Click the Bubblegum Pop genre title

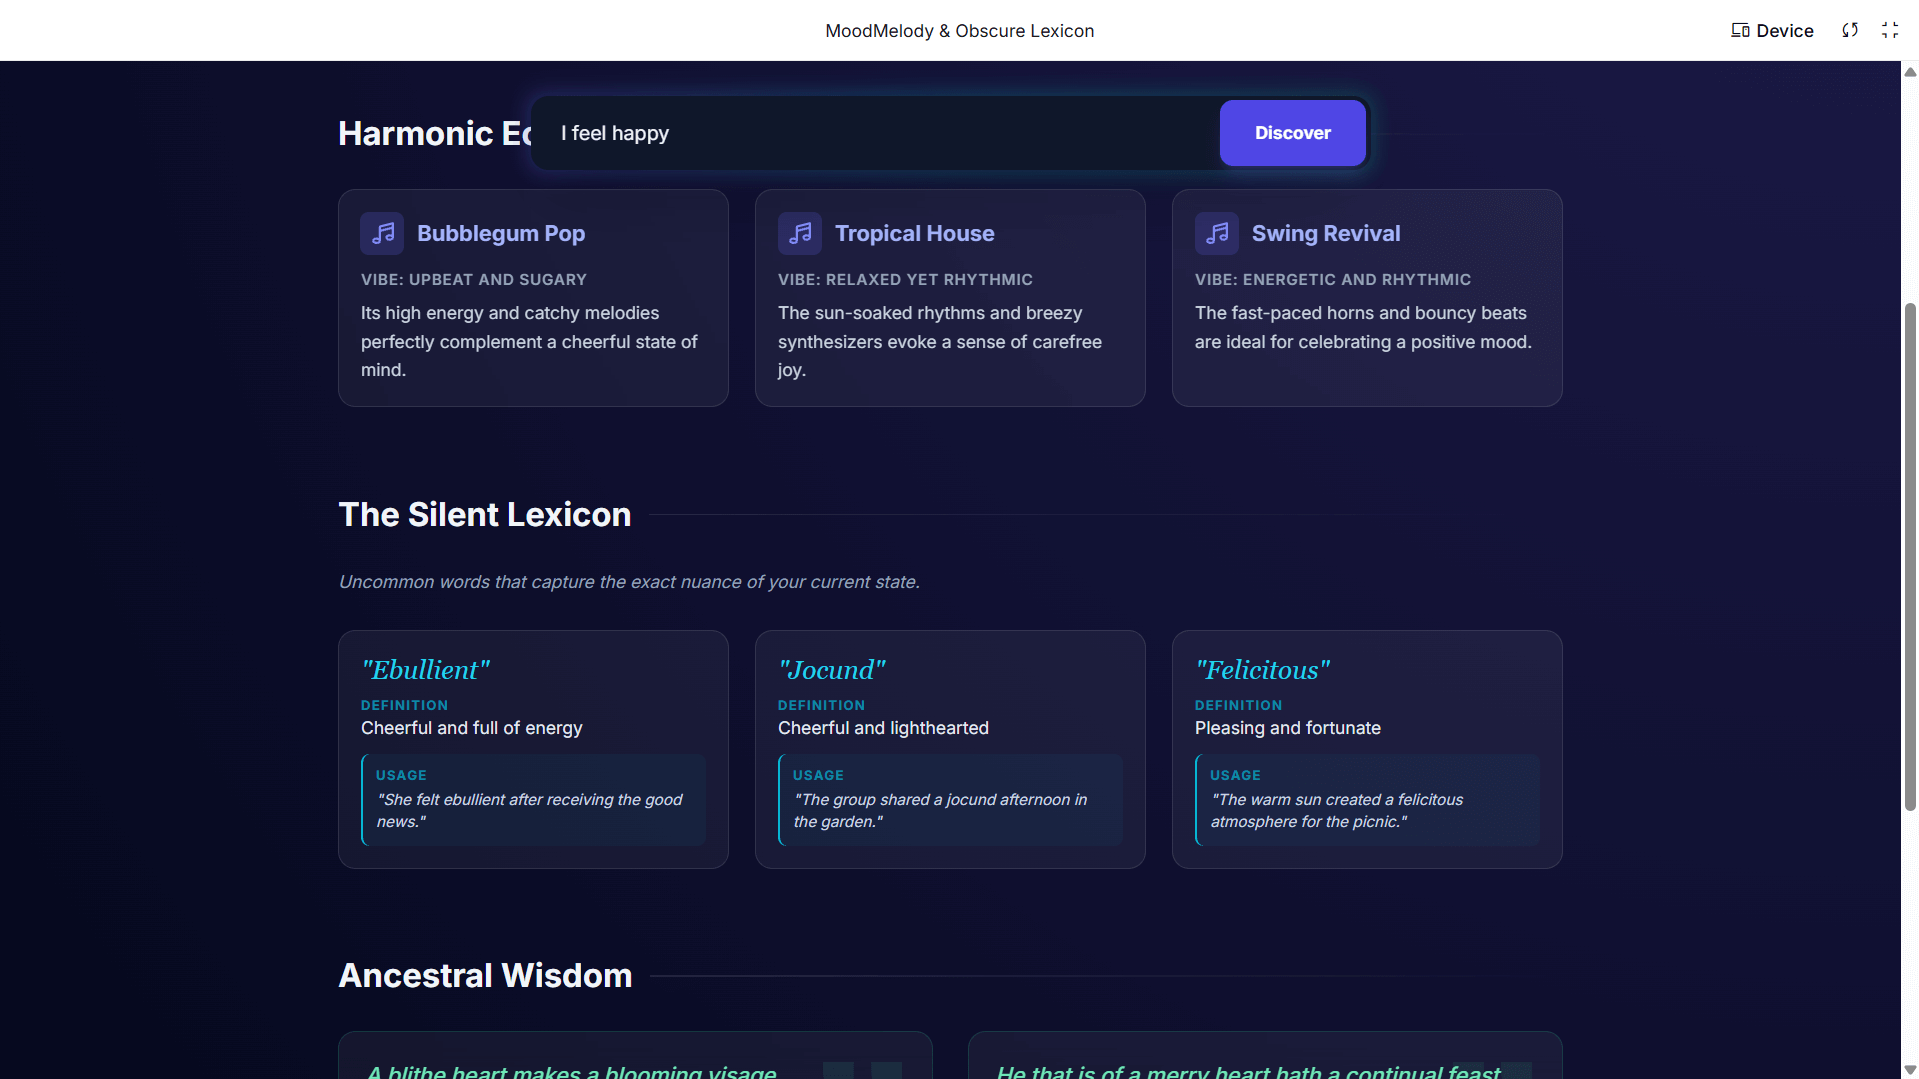501,233
